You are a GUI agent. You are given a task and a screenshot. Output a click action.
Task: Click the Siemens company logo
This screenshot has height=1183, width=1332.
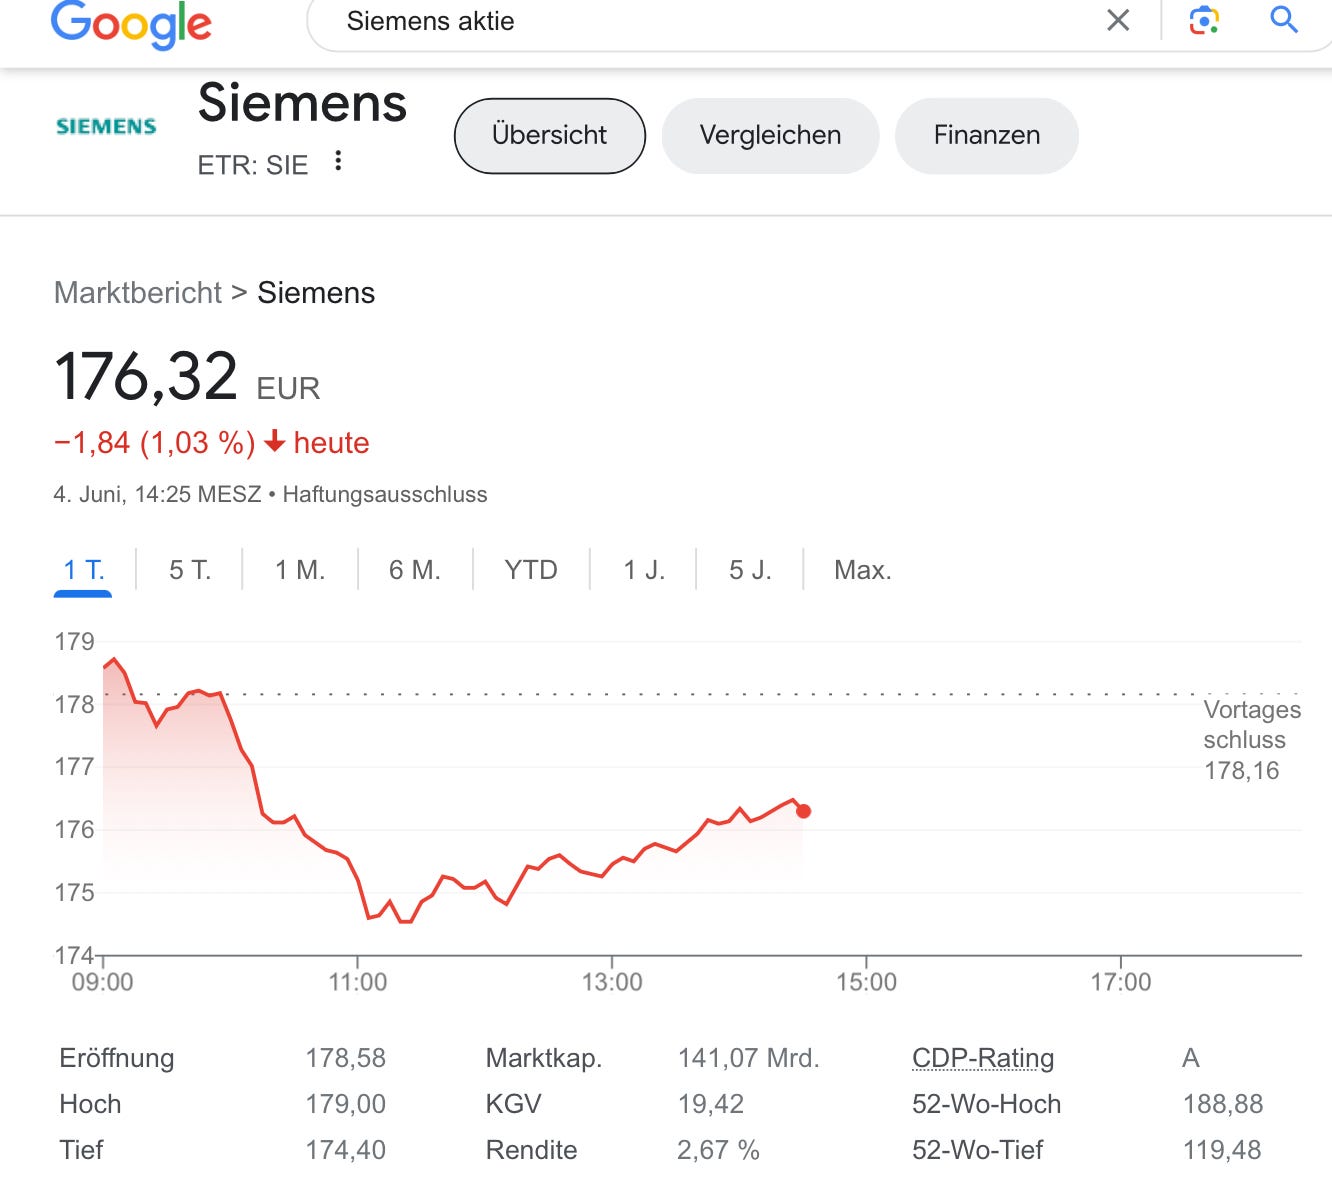click(106, 126)
